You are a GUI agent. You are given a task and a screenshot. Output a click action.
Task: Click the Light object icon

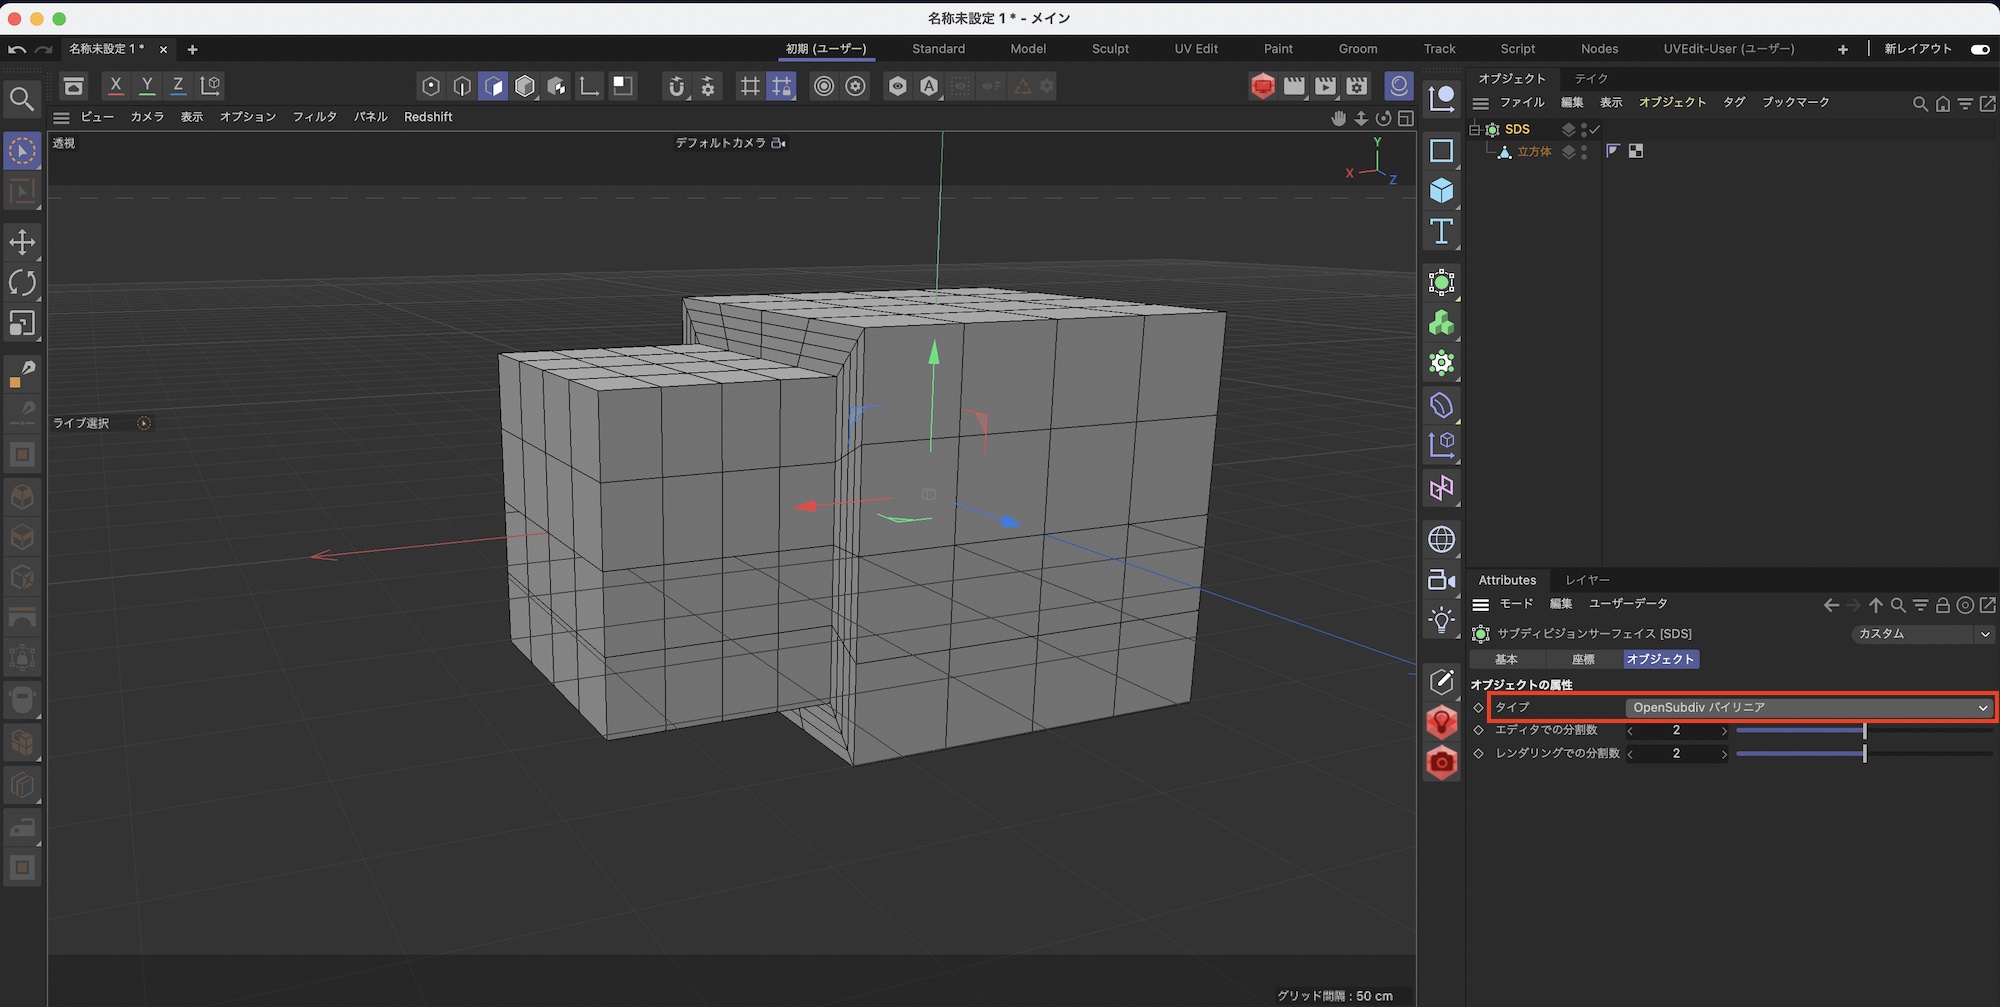click(1441, 620)
